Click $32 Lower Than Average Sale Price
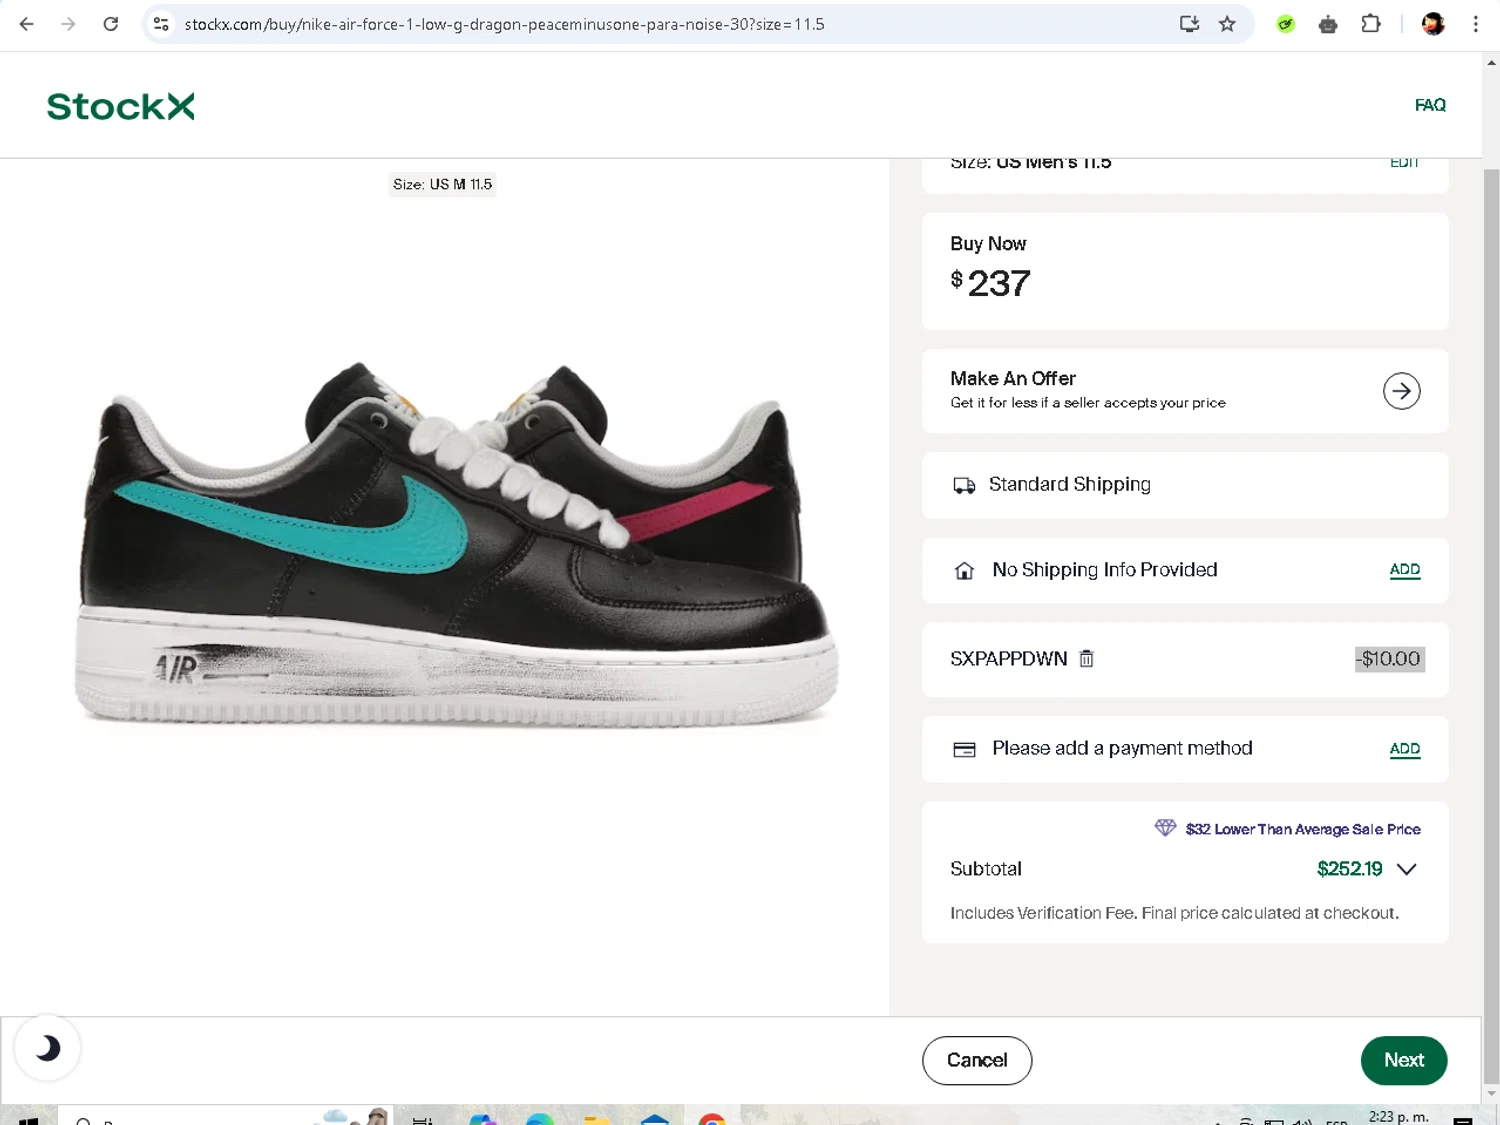 [x=1303, y=829]
